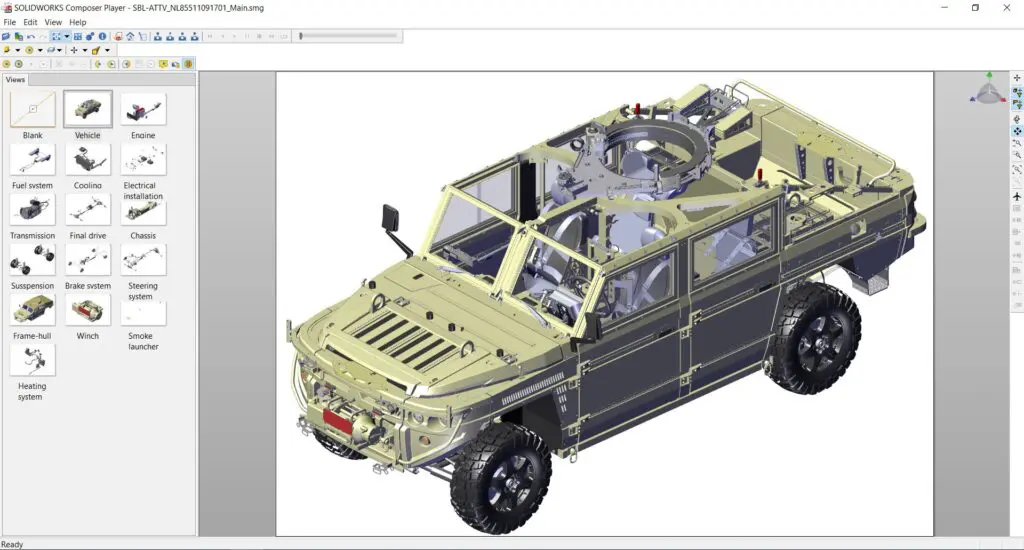Viewport: 1024px width, 550px height.
Task: Open the Help menu
Action: (x=77, y=22)
